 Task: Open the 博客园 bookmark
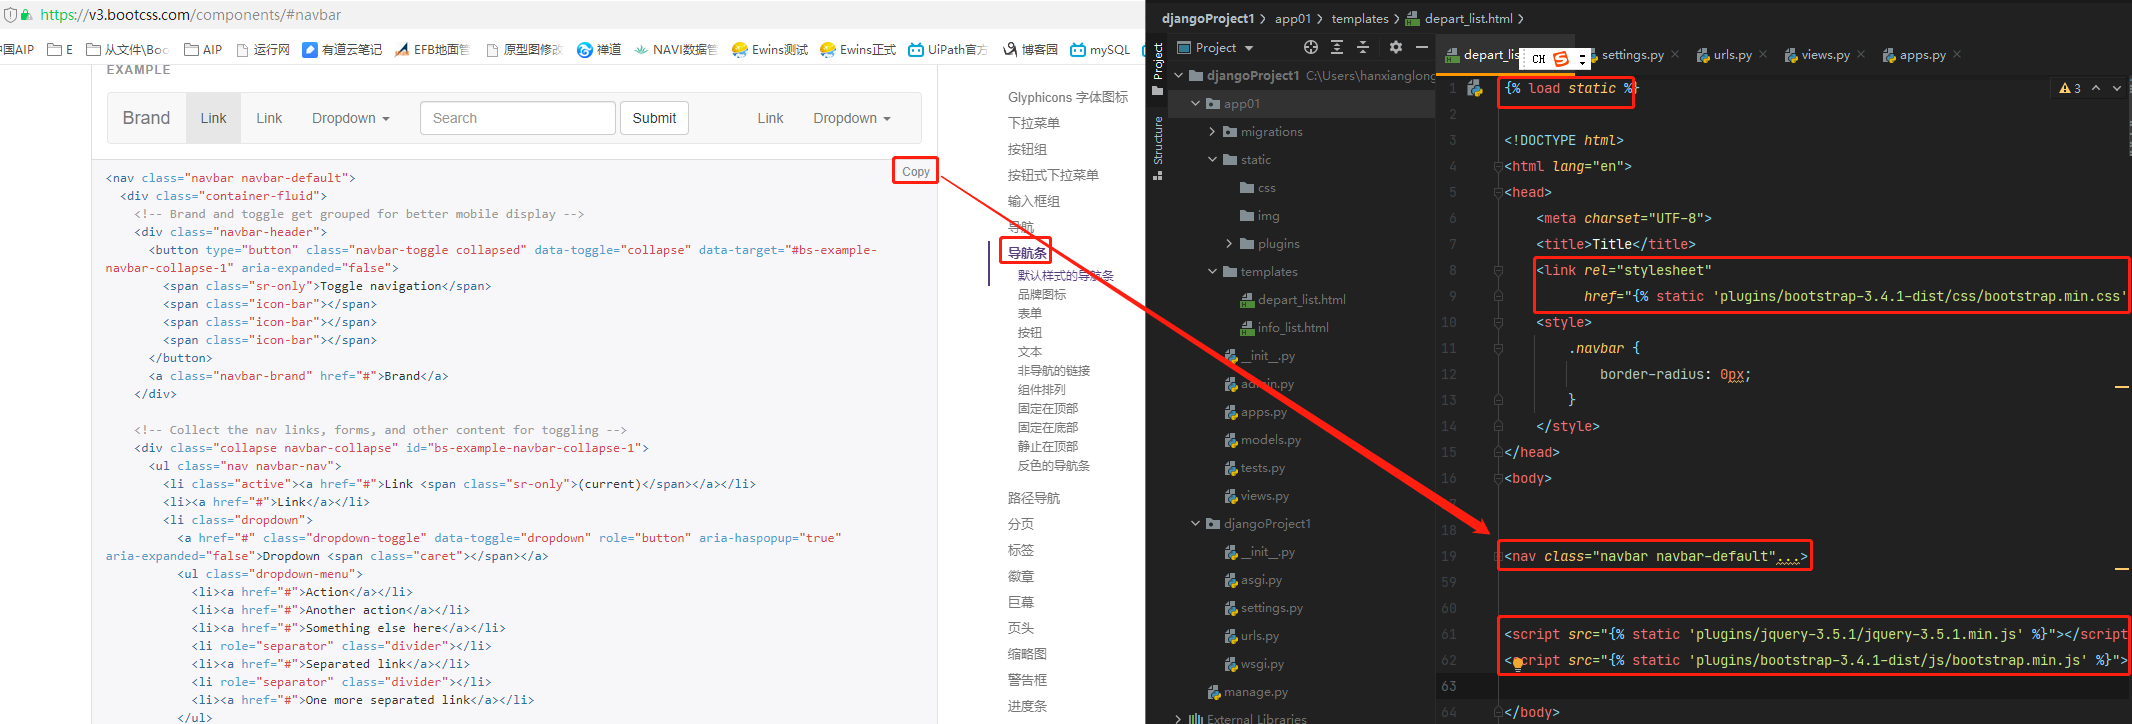[1030, 49]
